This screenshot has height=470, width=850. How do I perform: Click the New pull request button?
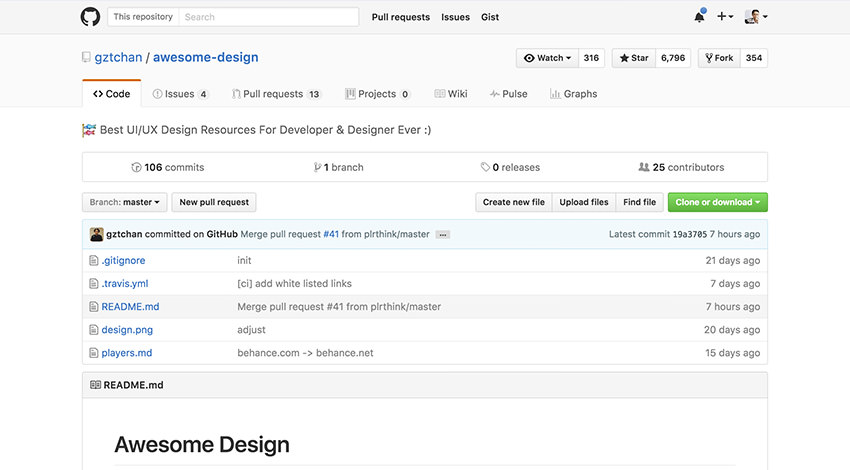click(214, 202)
